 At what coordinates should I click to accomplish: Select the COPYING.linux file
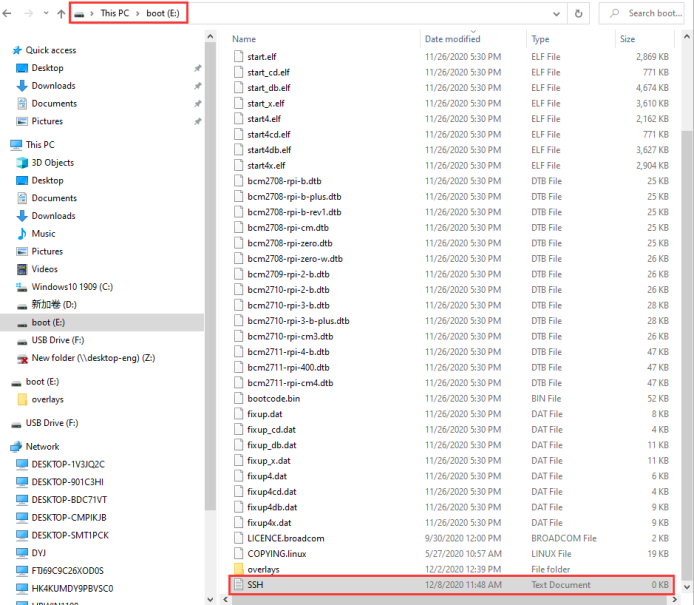[277, 554]
